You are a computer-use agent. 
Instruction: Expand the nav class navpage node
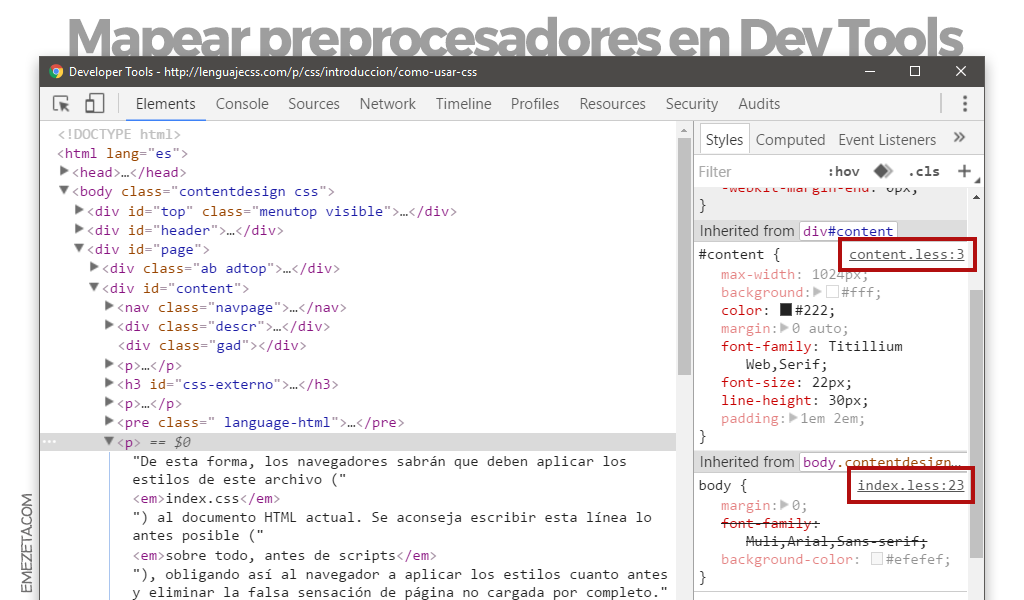click(109, 306)
